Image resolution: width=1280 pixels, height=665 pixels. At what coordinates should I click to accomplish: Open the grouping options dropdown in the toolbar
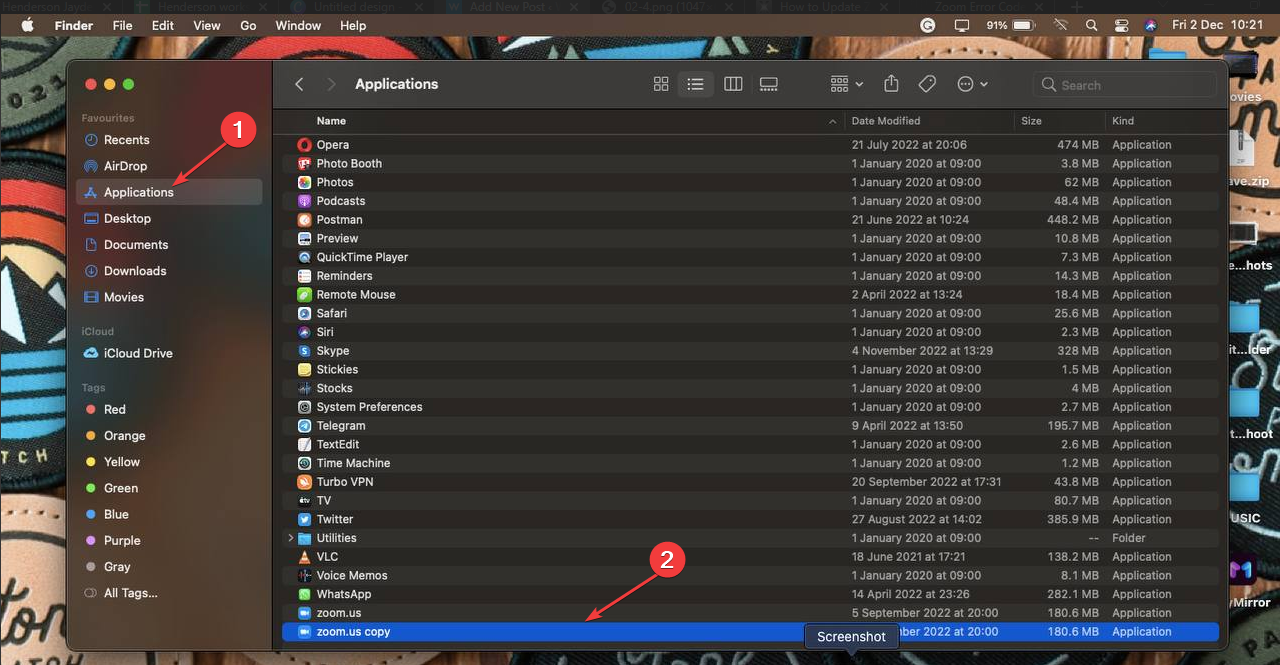point(845,84)
